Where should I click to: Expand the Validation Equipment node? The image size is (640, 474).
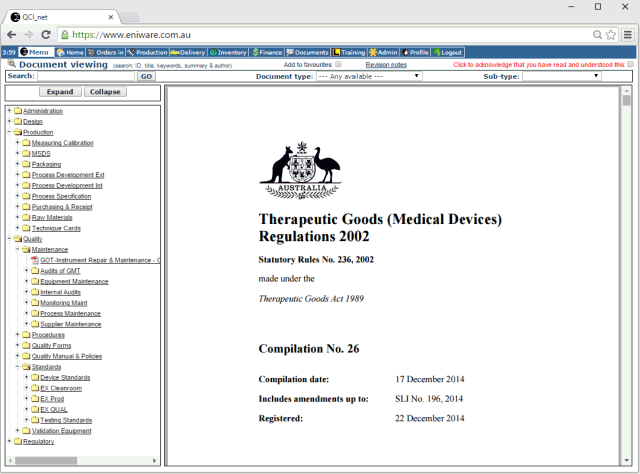point(18,430)
